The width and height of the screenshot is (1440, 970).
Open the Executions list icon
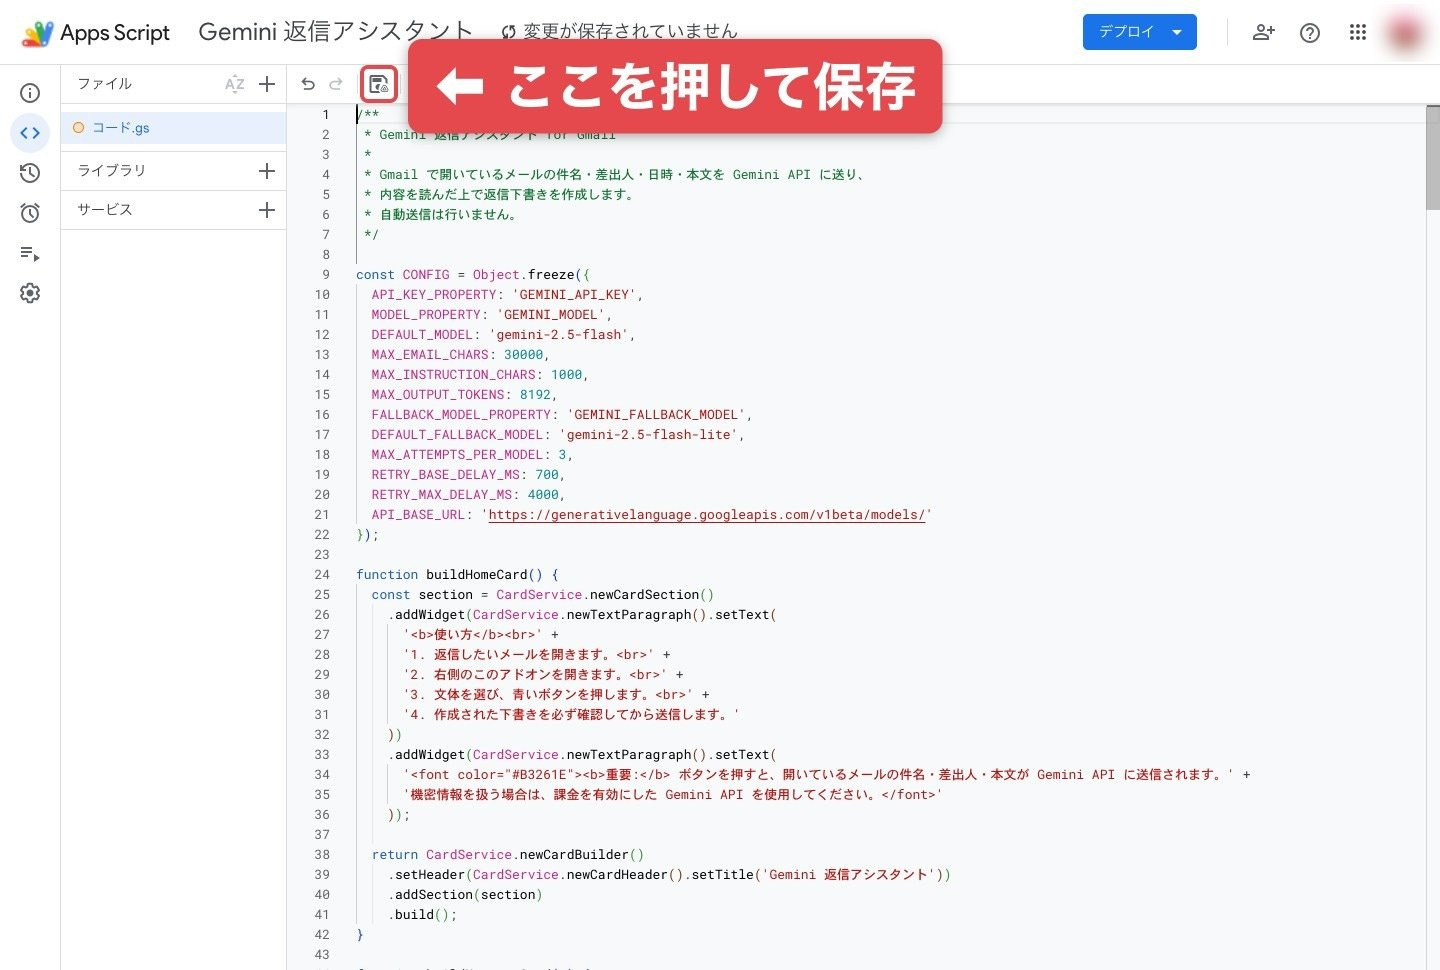tap(30, 253)
